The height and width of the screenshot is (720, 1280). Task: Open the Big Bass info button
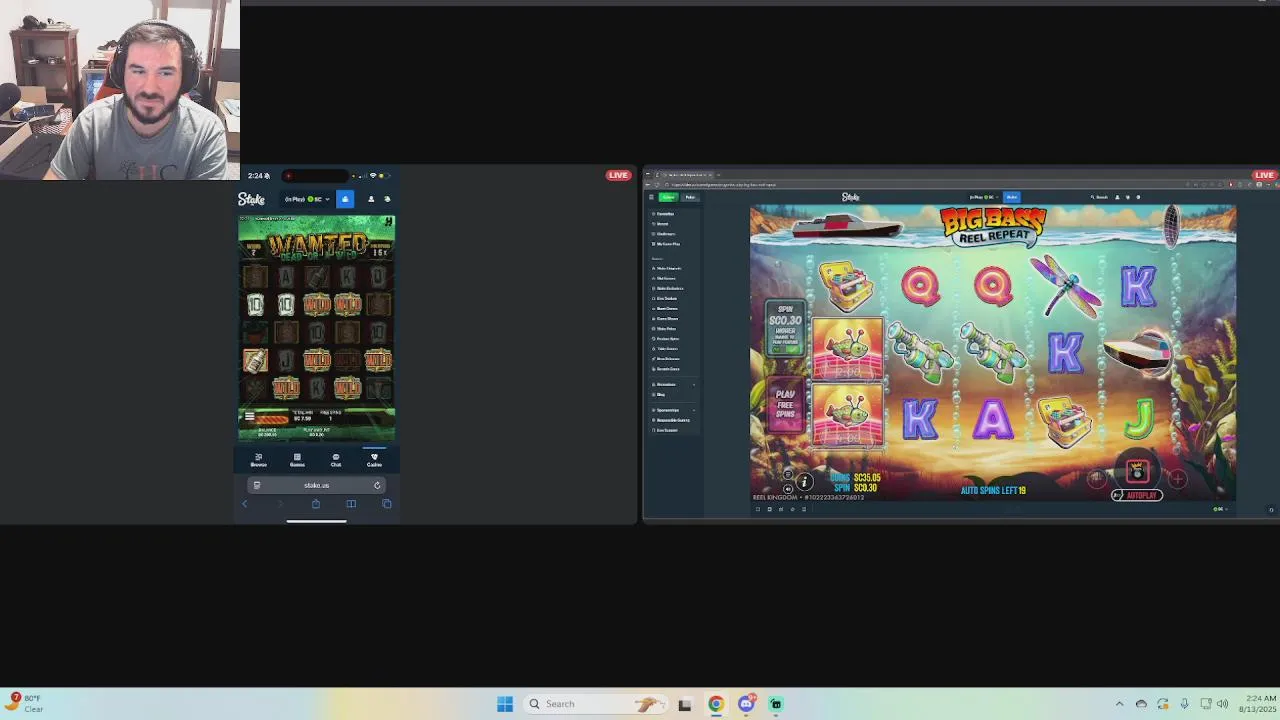tap(804, 482)
